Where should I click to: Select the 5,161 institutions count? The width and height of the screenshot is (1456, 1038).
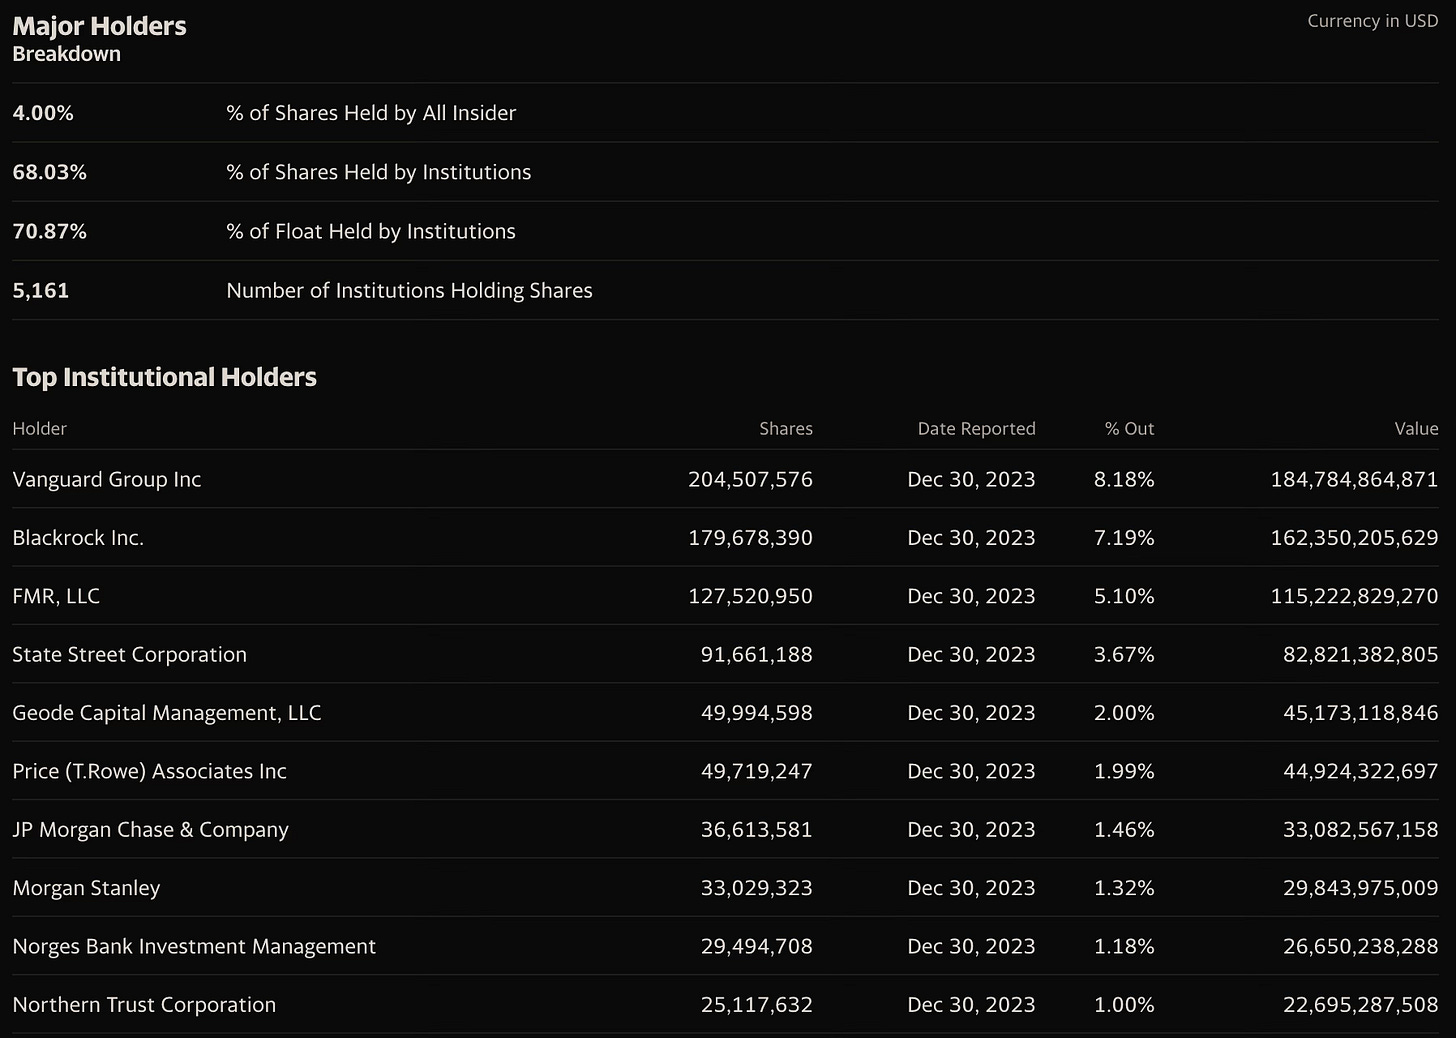point(41,290)
